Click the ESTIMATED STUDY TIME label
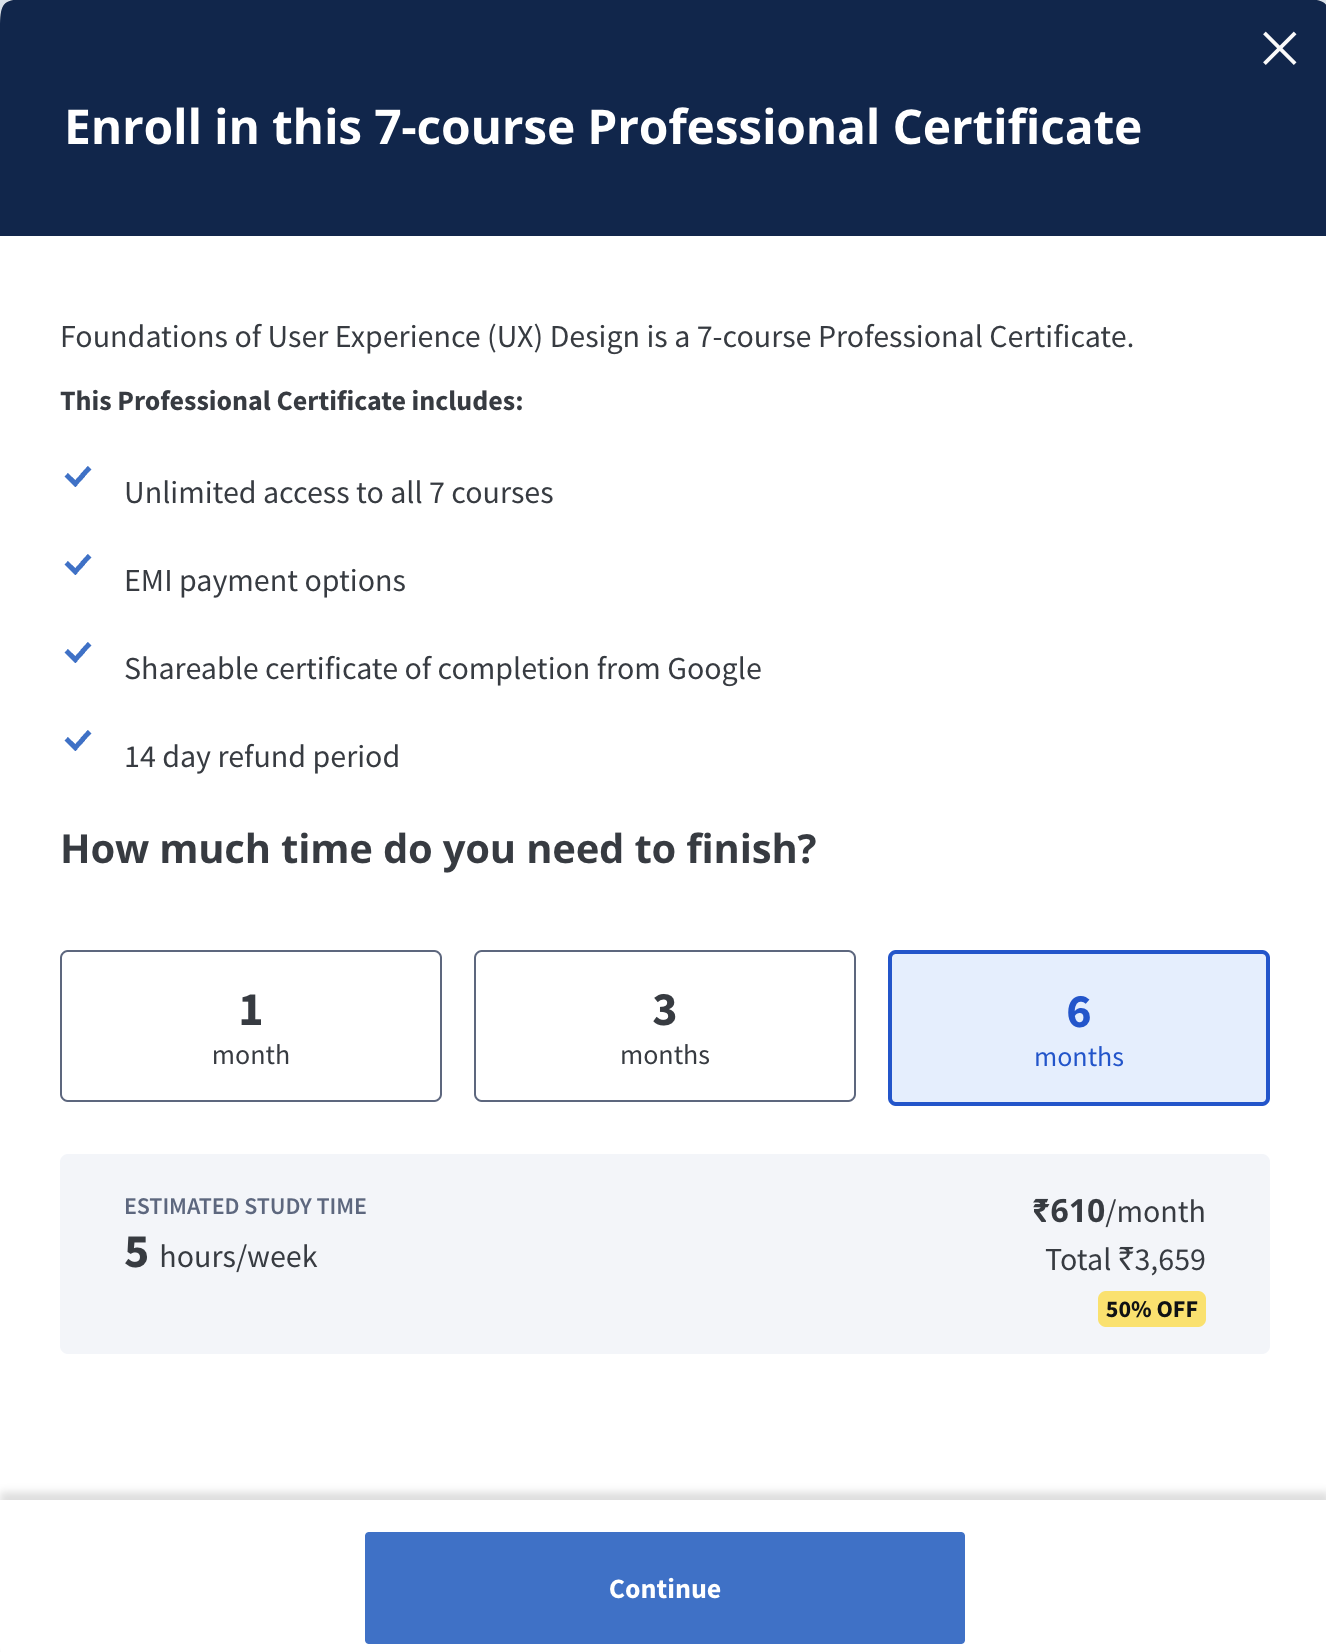 point(245,1206)
